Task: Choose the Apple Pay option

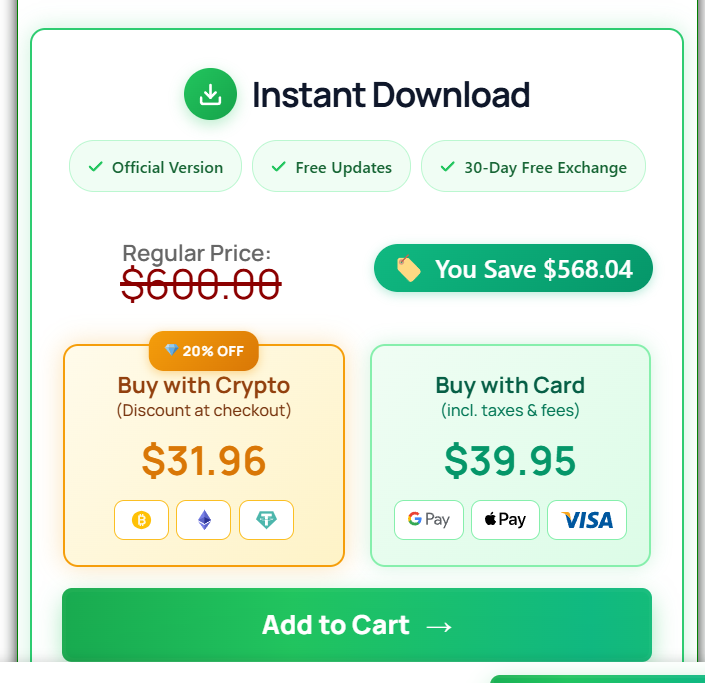Action: (505, 520)
